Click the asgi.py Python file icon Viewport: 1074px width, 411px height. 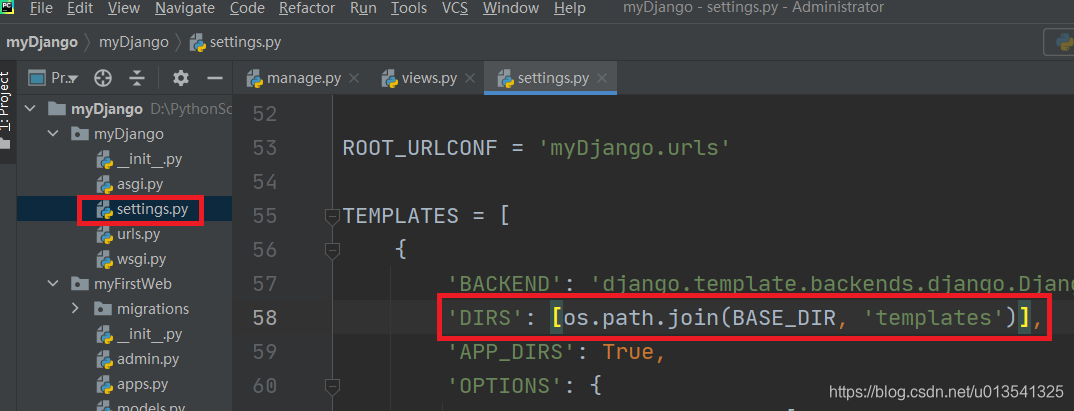pyautogui.click(x=105, y=185)
